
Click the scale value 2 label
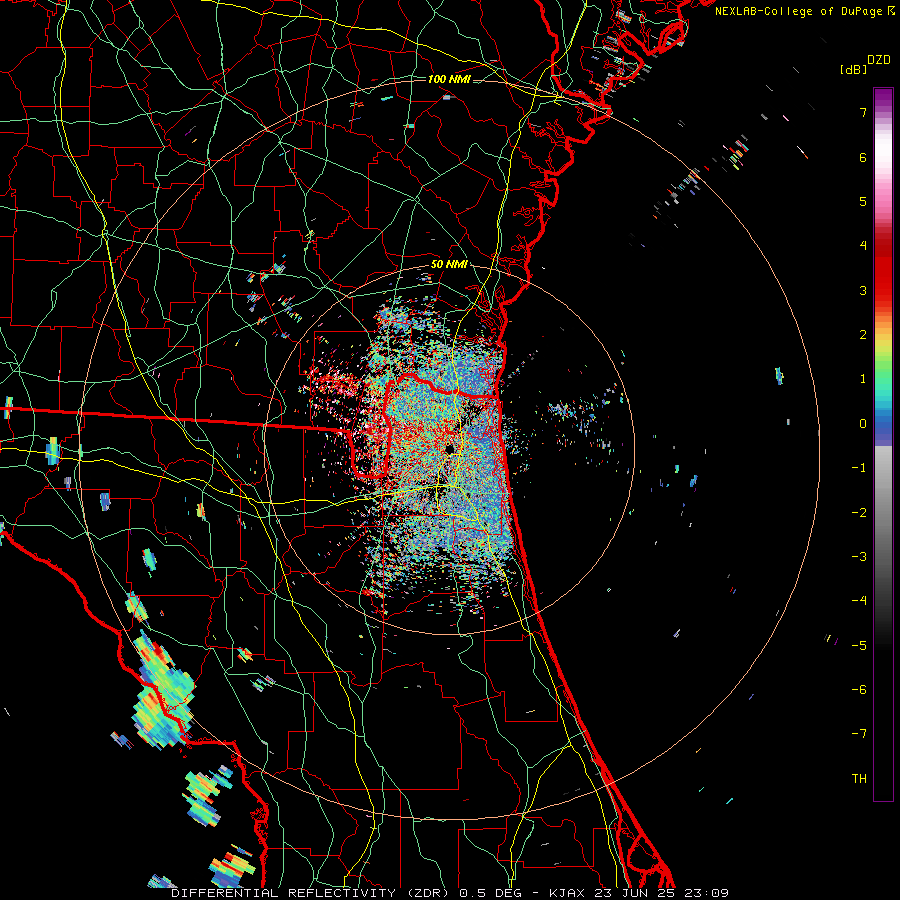tap(863, 335)
